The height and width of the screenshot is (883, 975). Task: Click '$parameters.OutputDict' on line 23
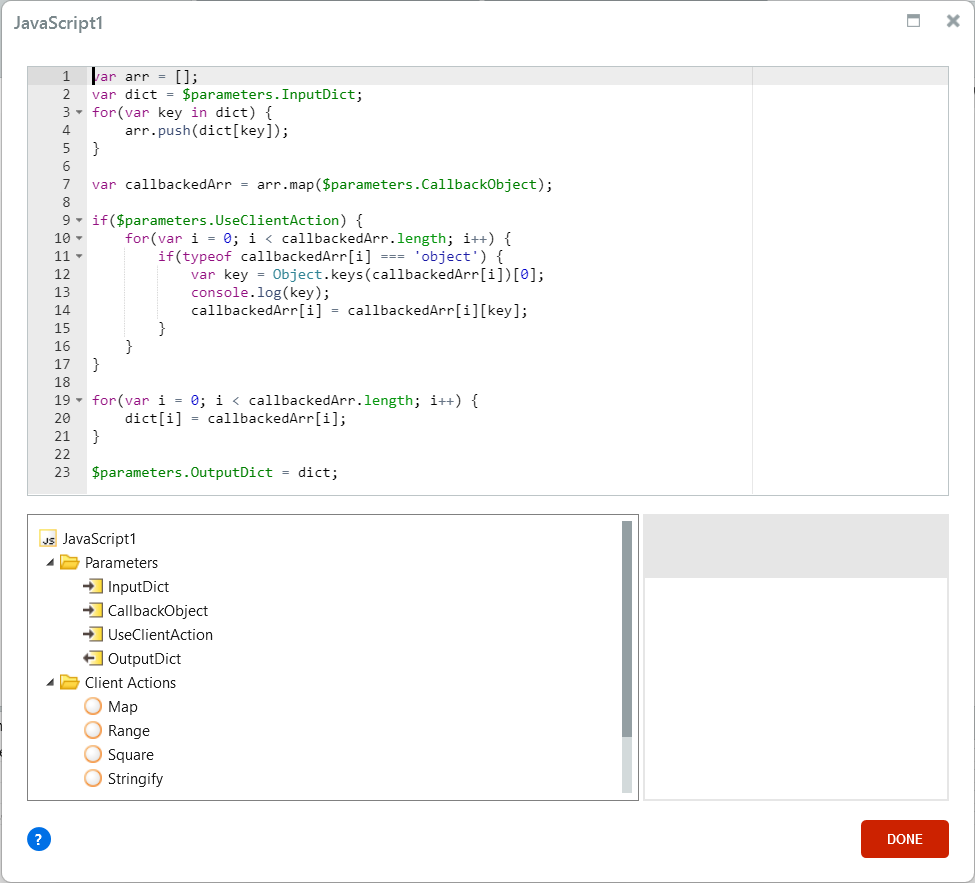[x=182, y=473]
